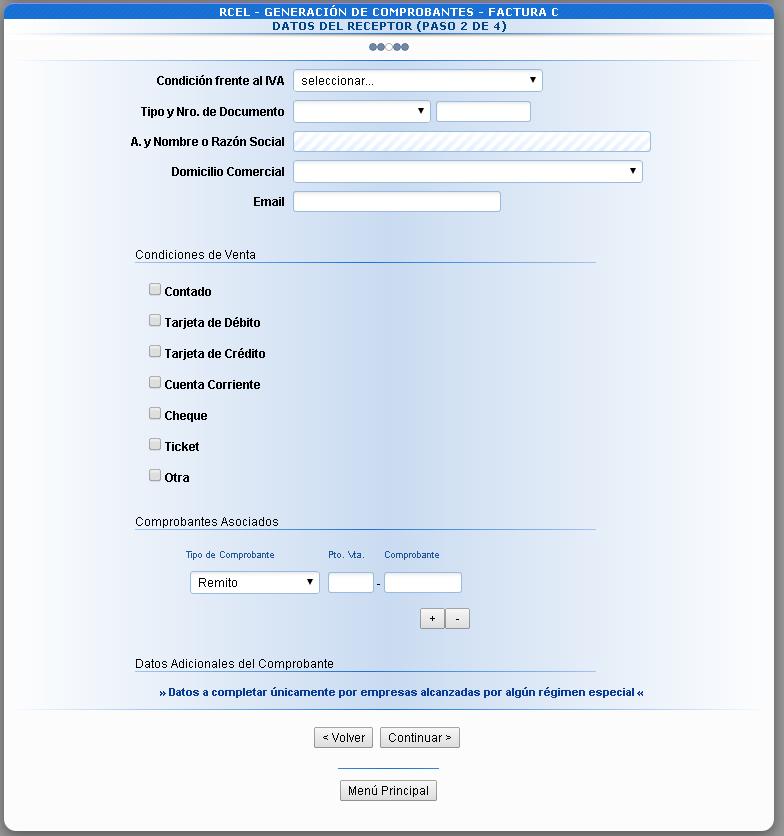784x836 pixels.
Task: Click the Email input field
Action: (x=396, y=202)
